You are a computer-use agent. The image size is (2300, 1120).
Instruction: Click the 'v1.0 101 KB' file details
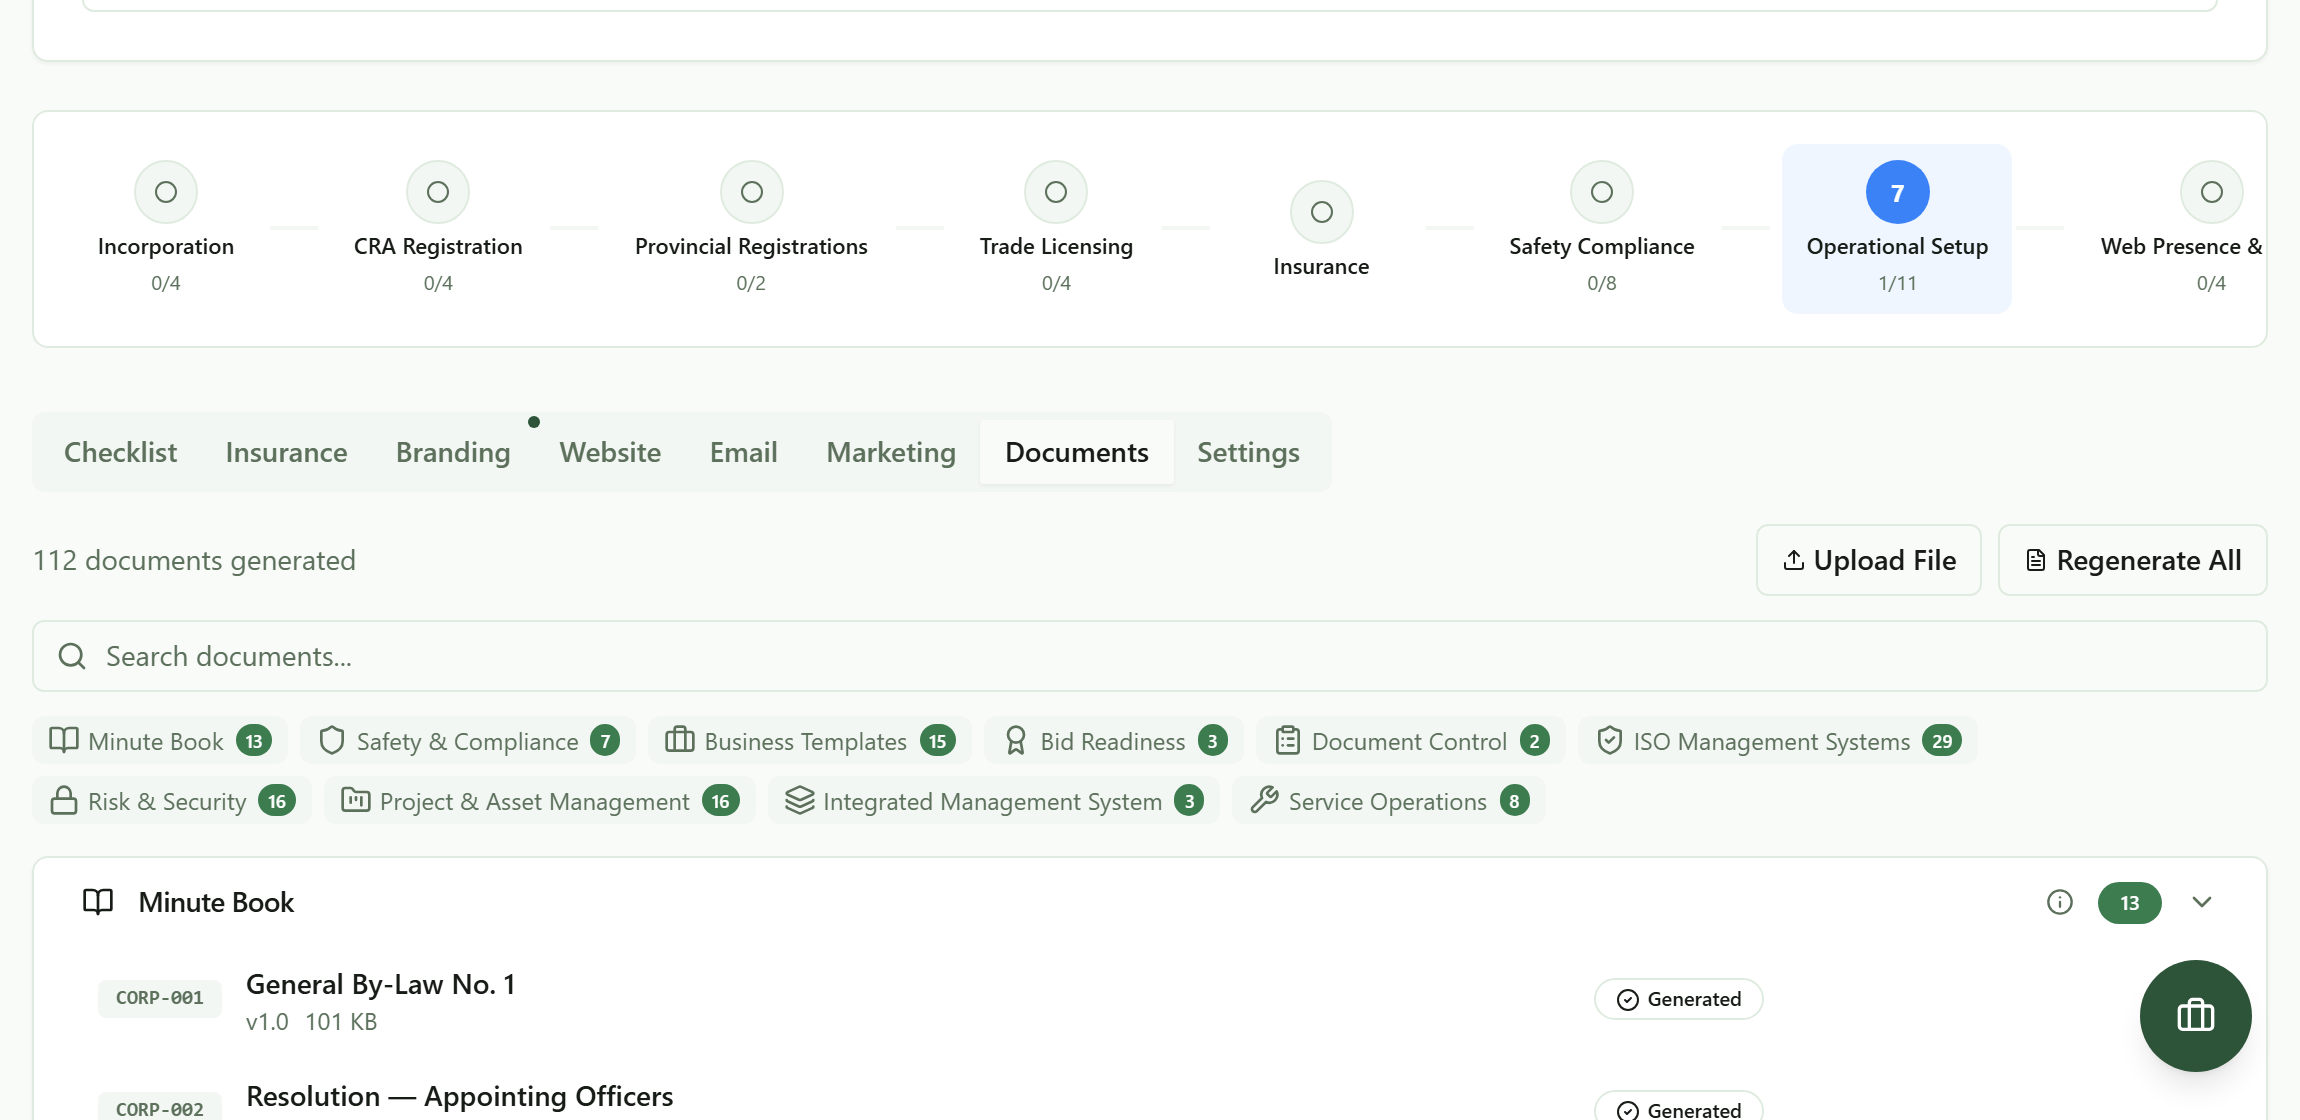(x=312, y=1021)
